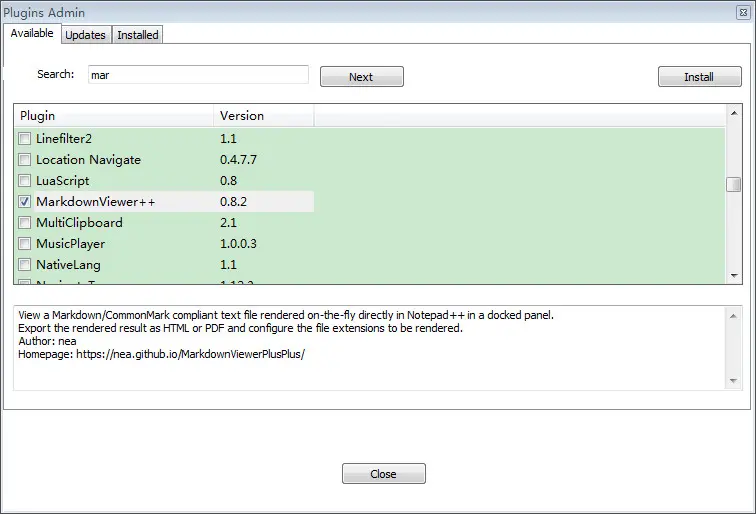The image size is (756, 514).
Task: Select the MusicPlayer plugin name
Action: 70,243
